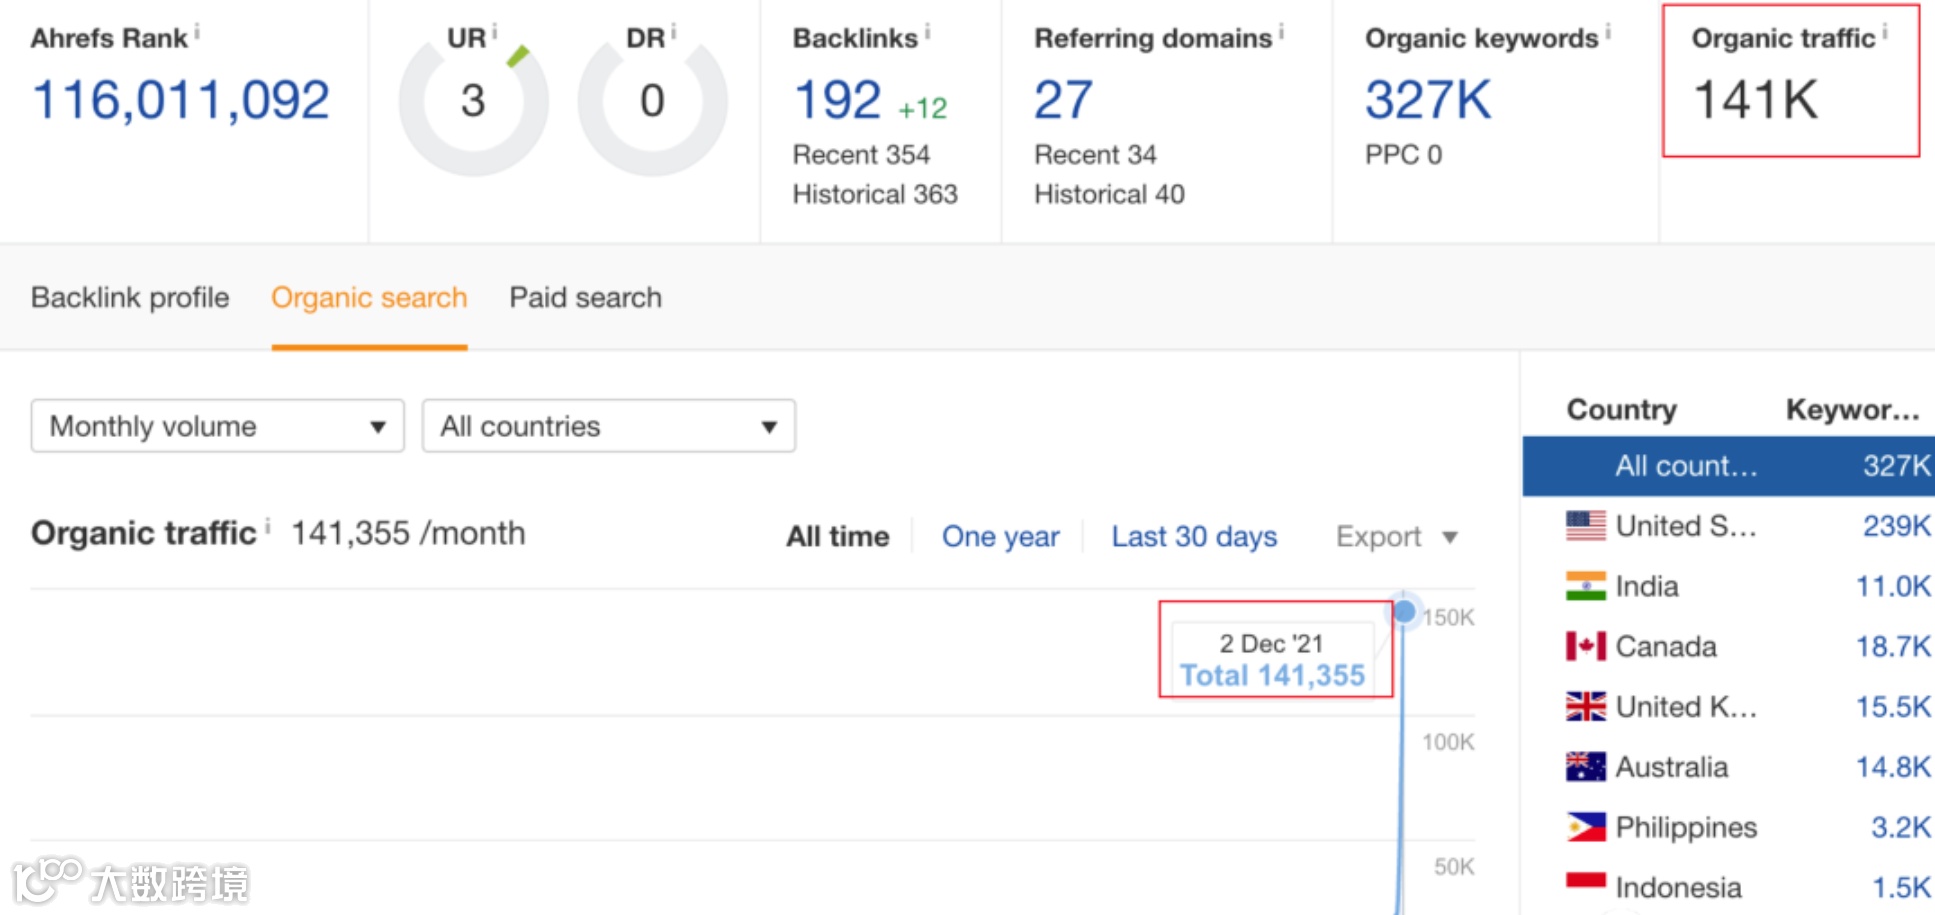Switch chart to One year

click(1000, 537)
